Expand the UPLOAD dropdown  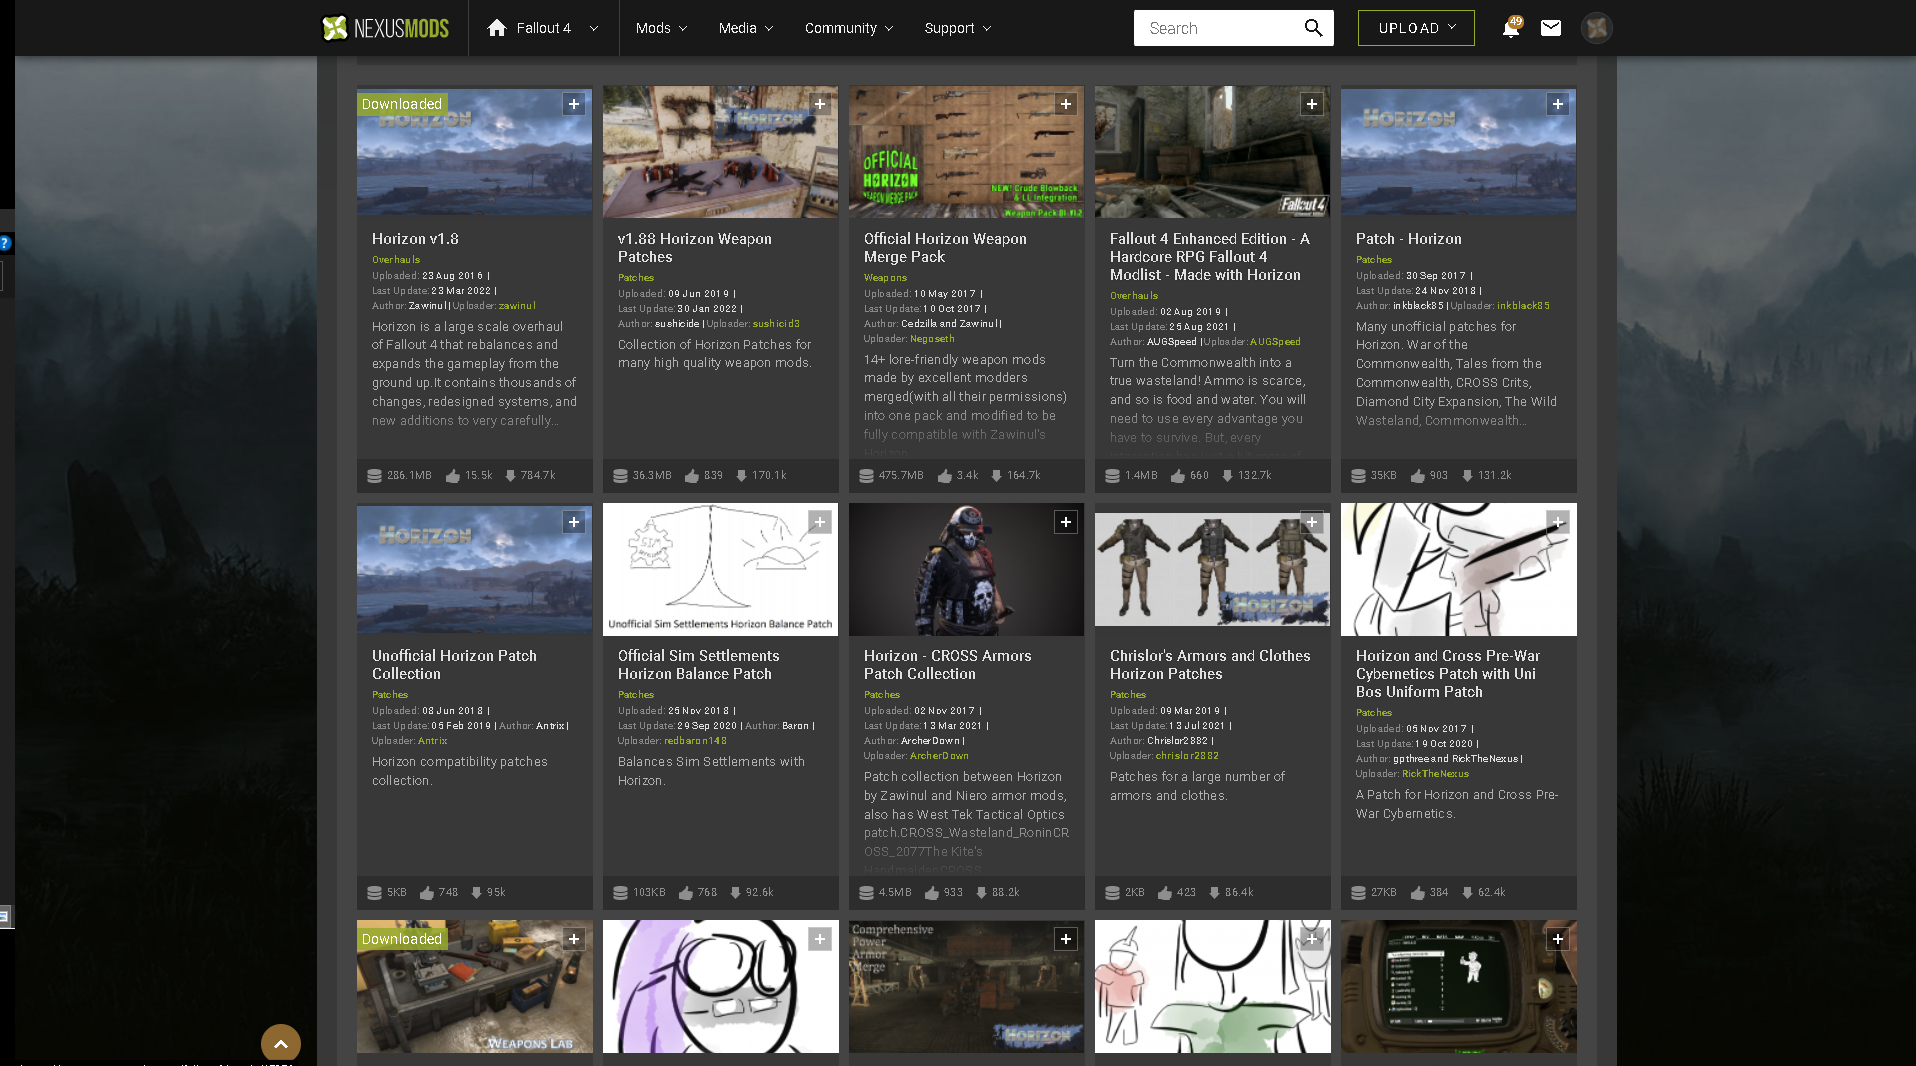(x=1452, y=28)
